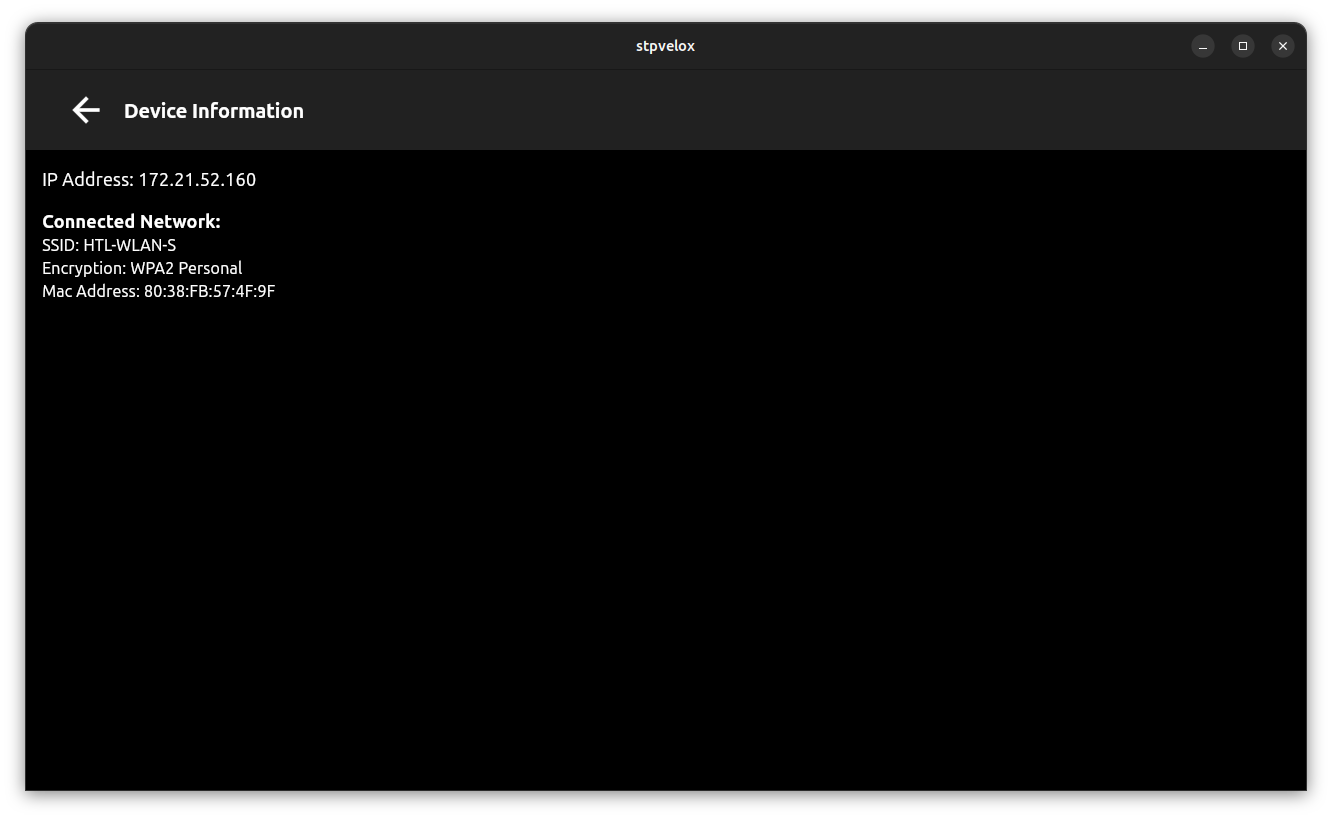The image size is (1332, 819).
Task: Select the Device Information back navigation arrow
Action: 86,110
